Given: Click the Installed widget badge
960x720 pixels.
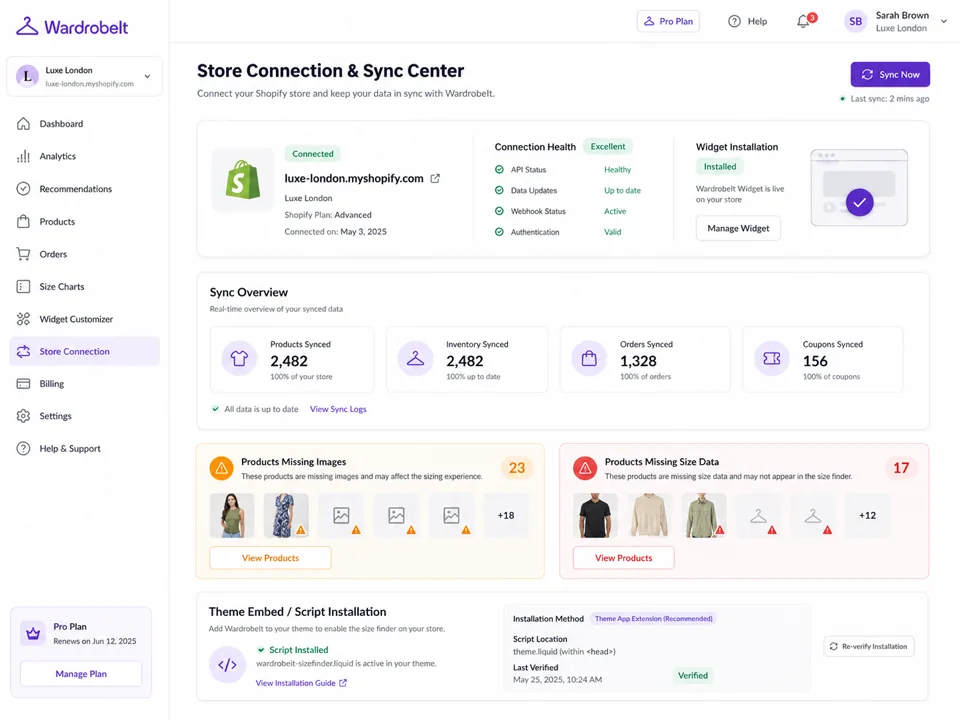Looking at the screenshot, I should click(720, 167).
